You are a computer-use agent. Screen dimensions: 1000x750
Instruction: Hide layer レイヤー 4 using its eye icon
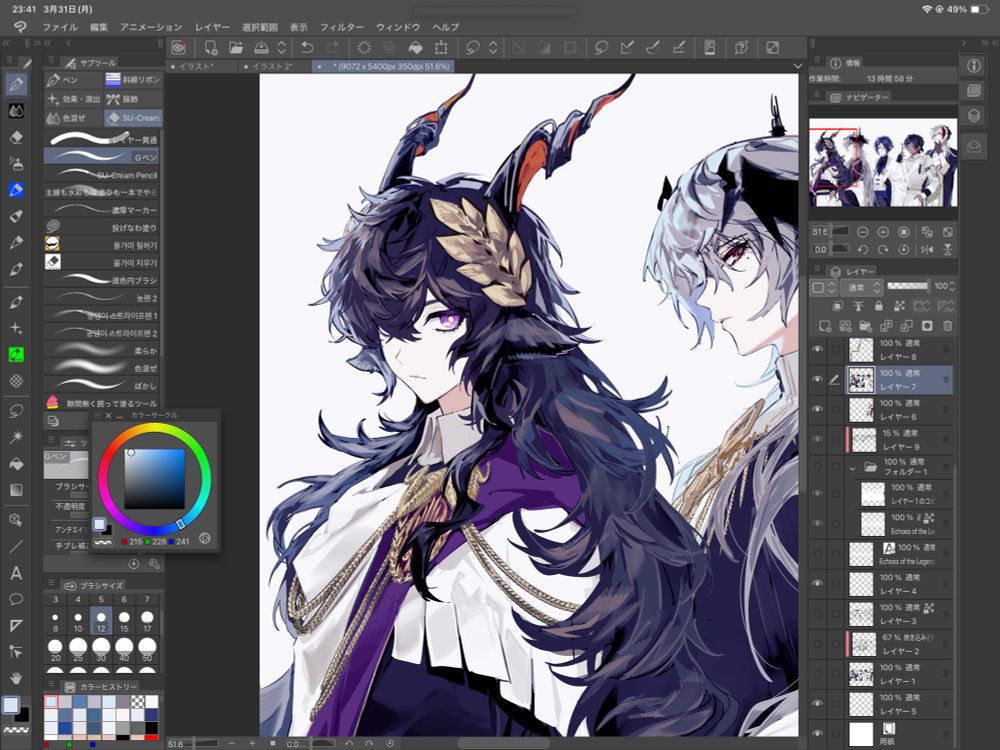click(x=818, y=584)
